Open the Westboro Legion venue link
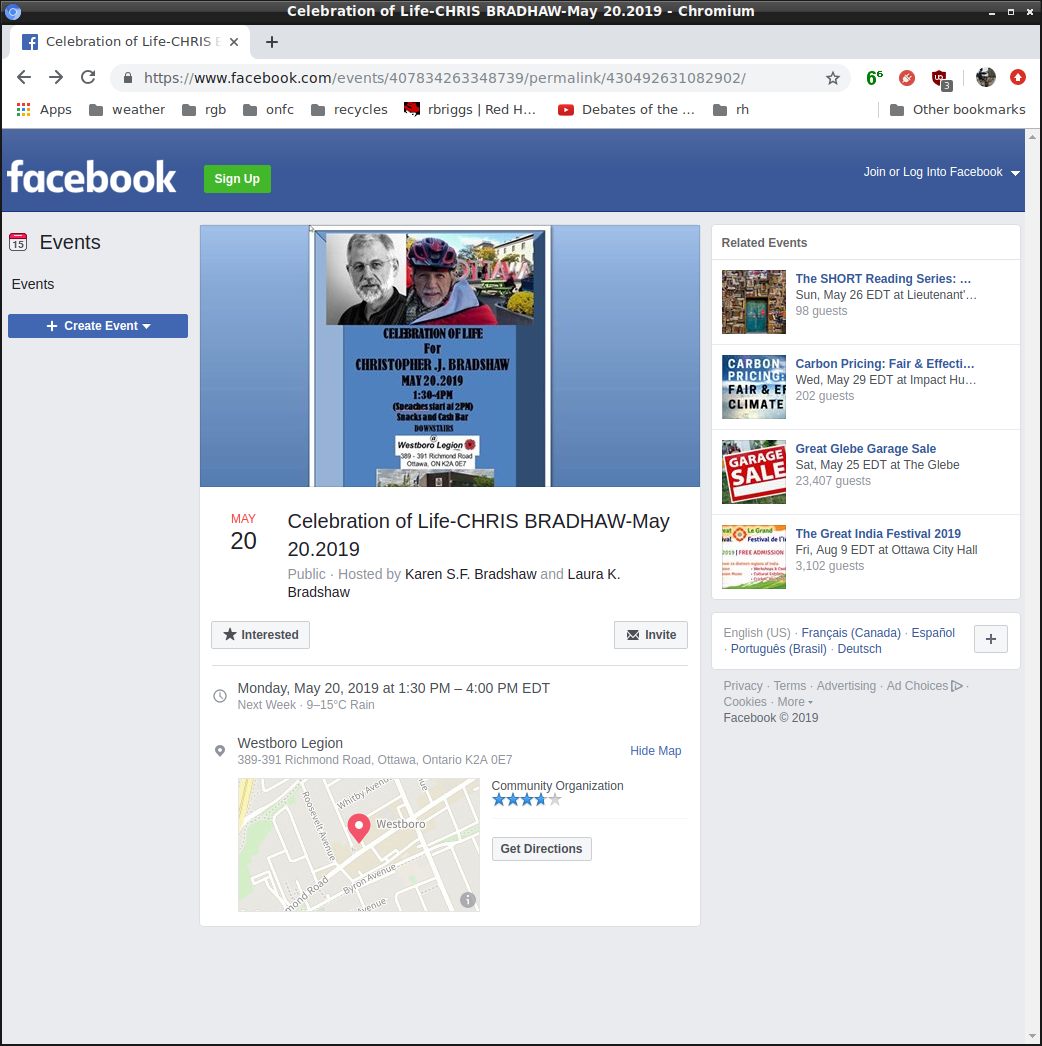 (x=290, y=743)
